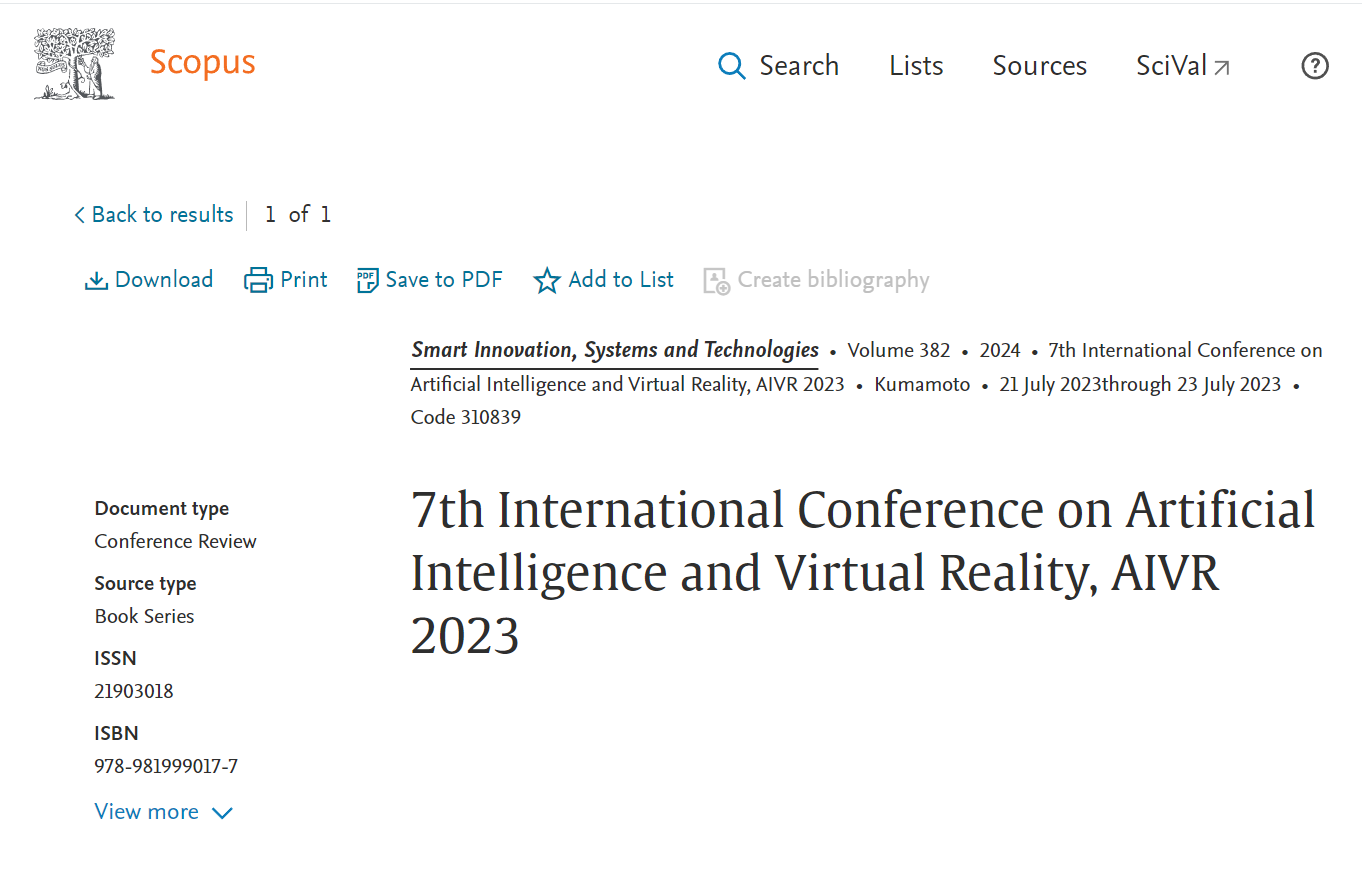
Task: Open the Lists menu item
Action: point(916,66)
